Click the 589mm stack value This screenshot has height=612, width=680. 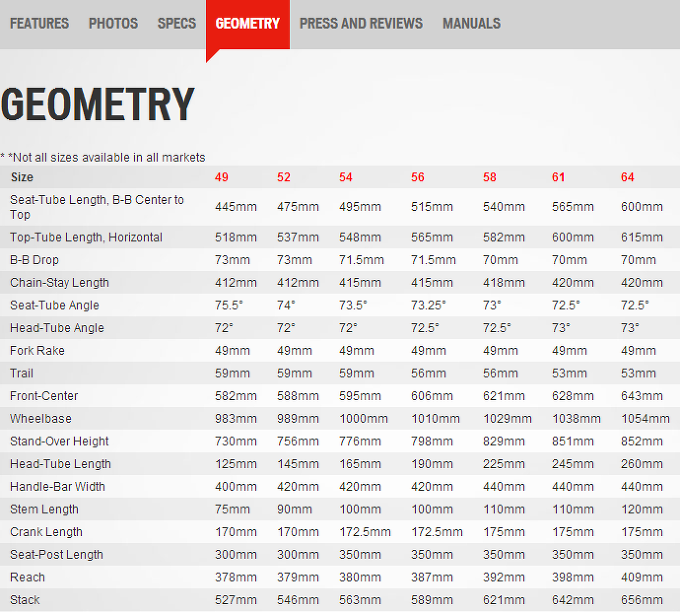(432, 600)
